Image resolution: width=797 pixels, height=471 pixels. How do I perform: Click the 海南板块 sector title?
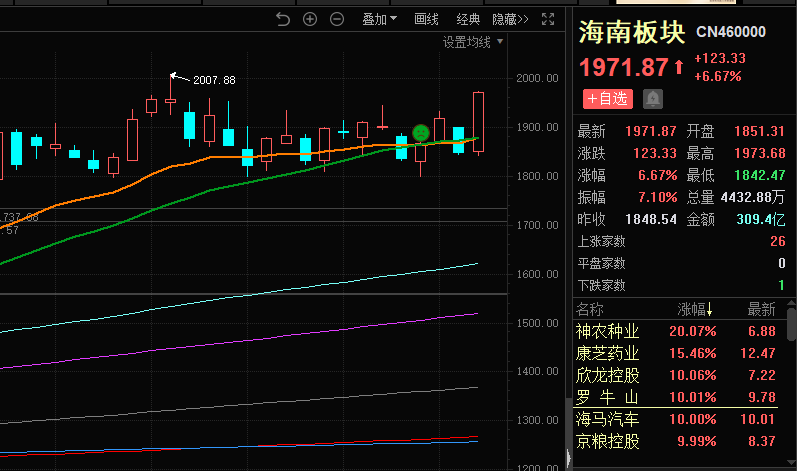coord(632,32)
